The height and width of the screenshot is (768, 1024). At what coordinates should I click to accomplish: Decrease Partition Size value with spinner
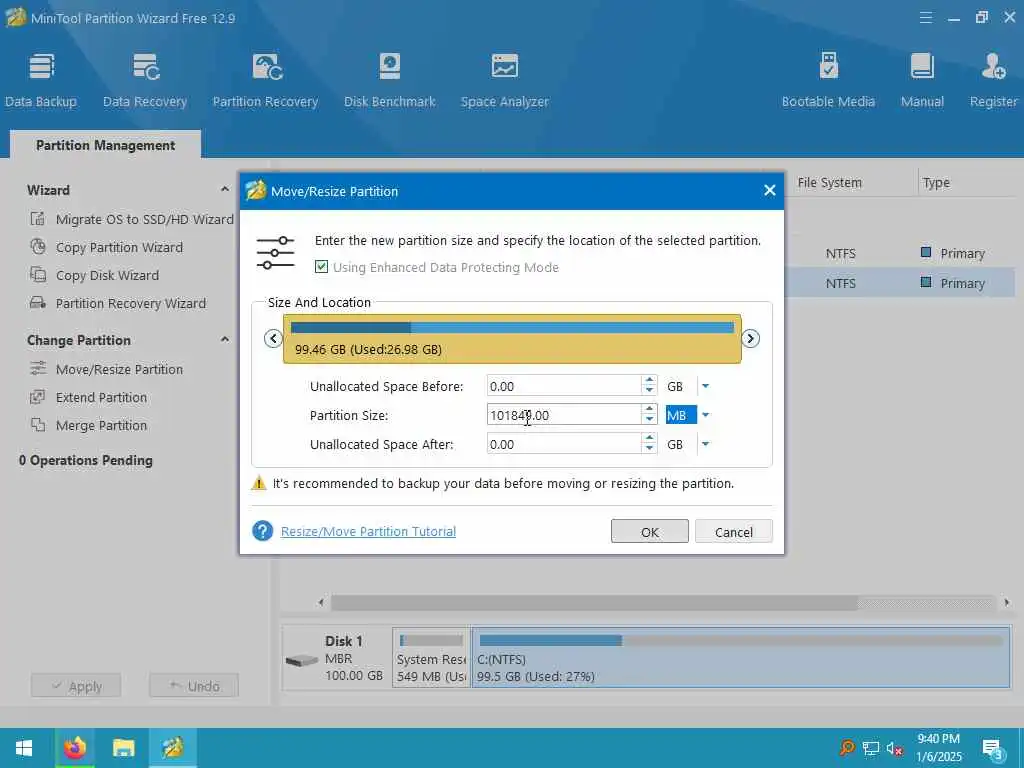click(649, 420)
